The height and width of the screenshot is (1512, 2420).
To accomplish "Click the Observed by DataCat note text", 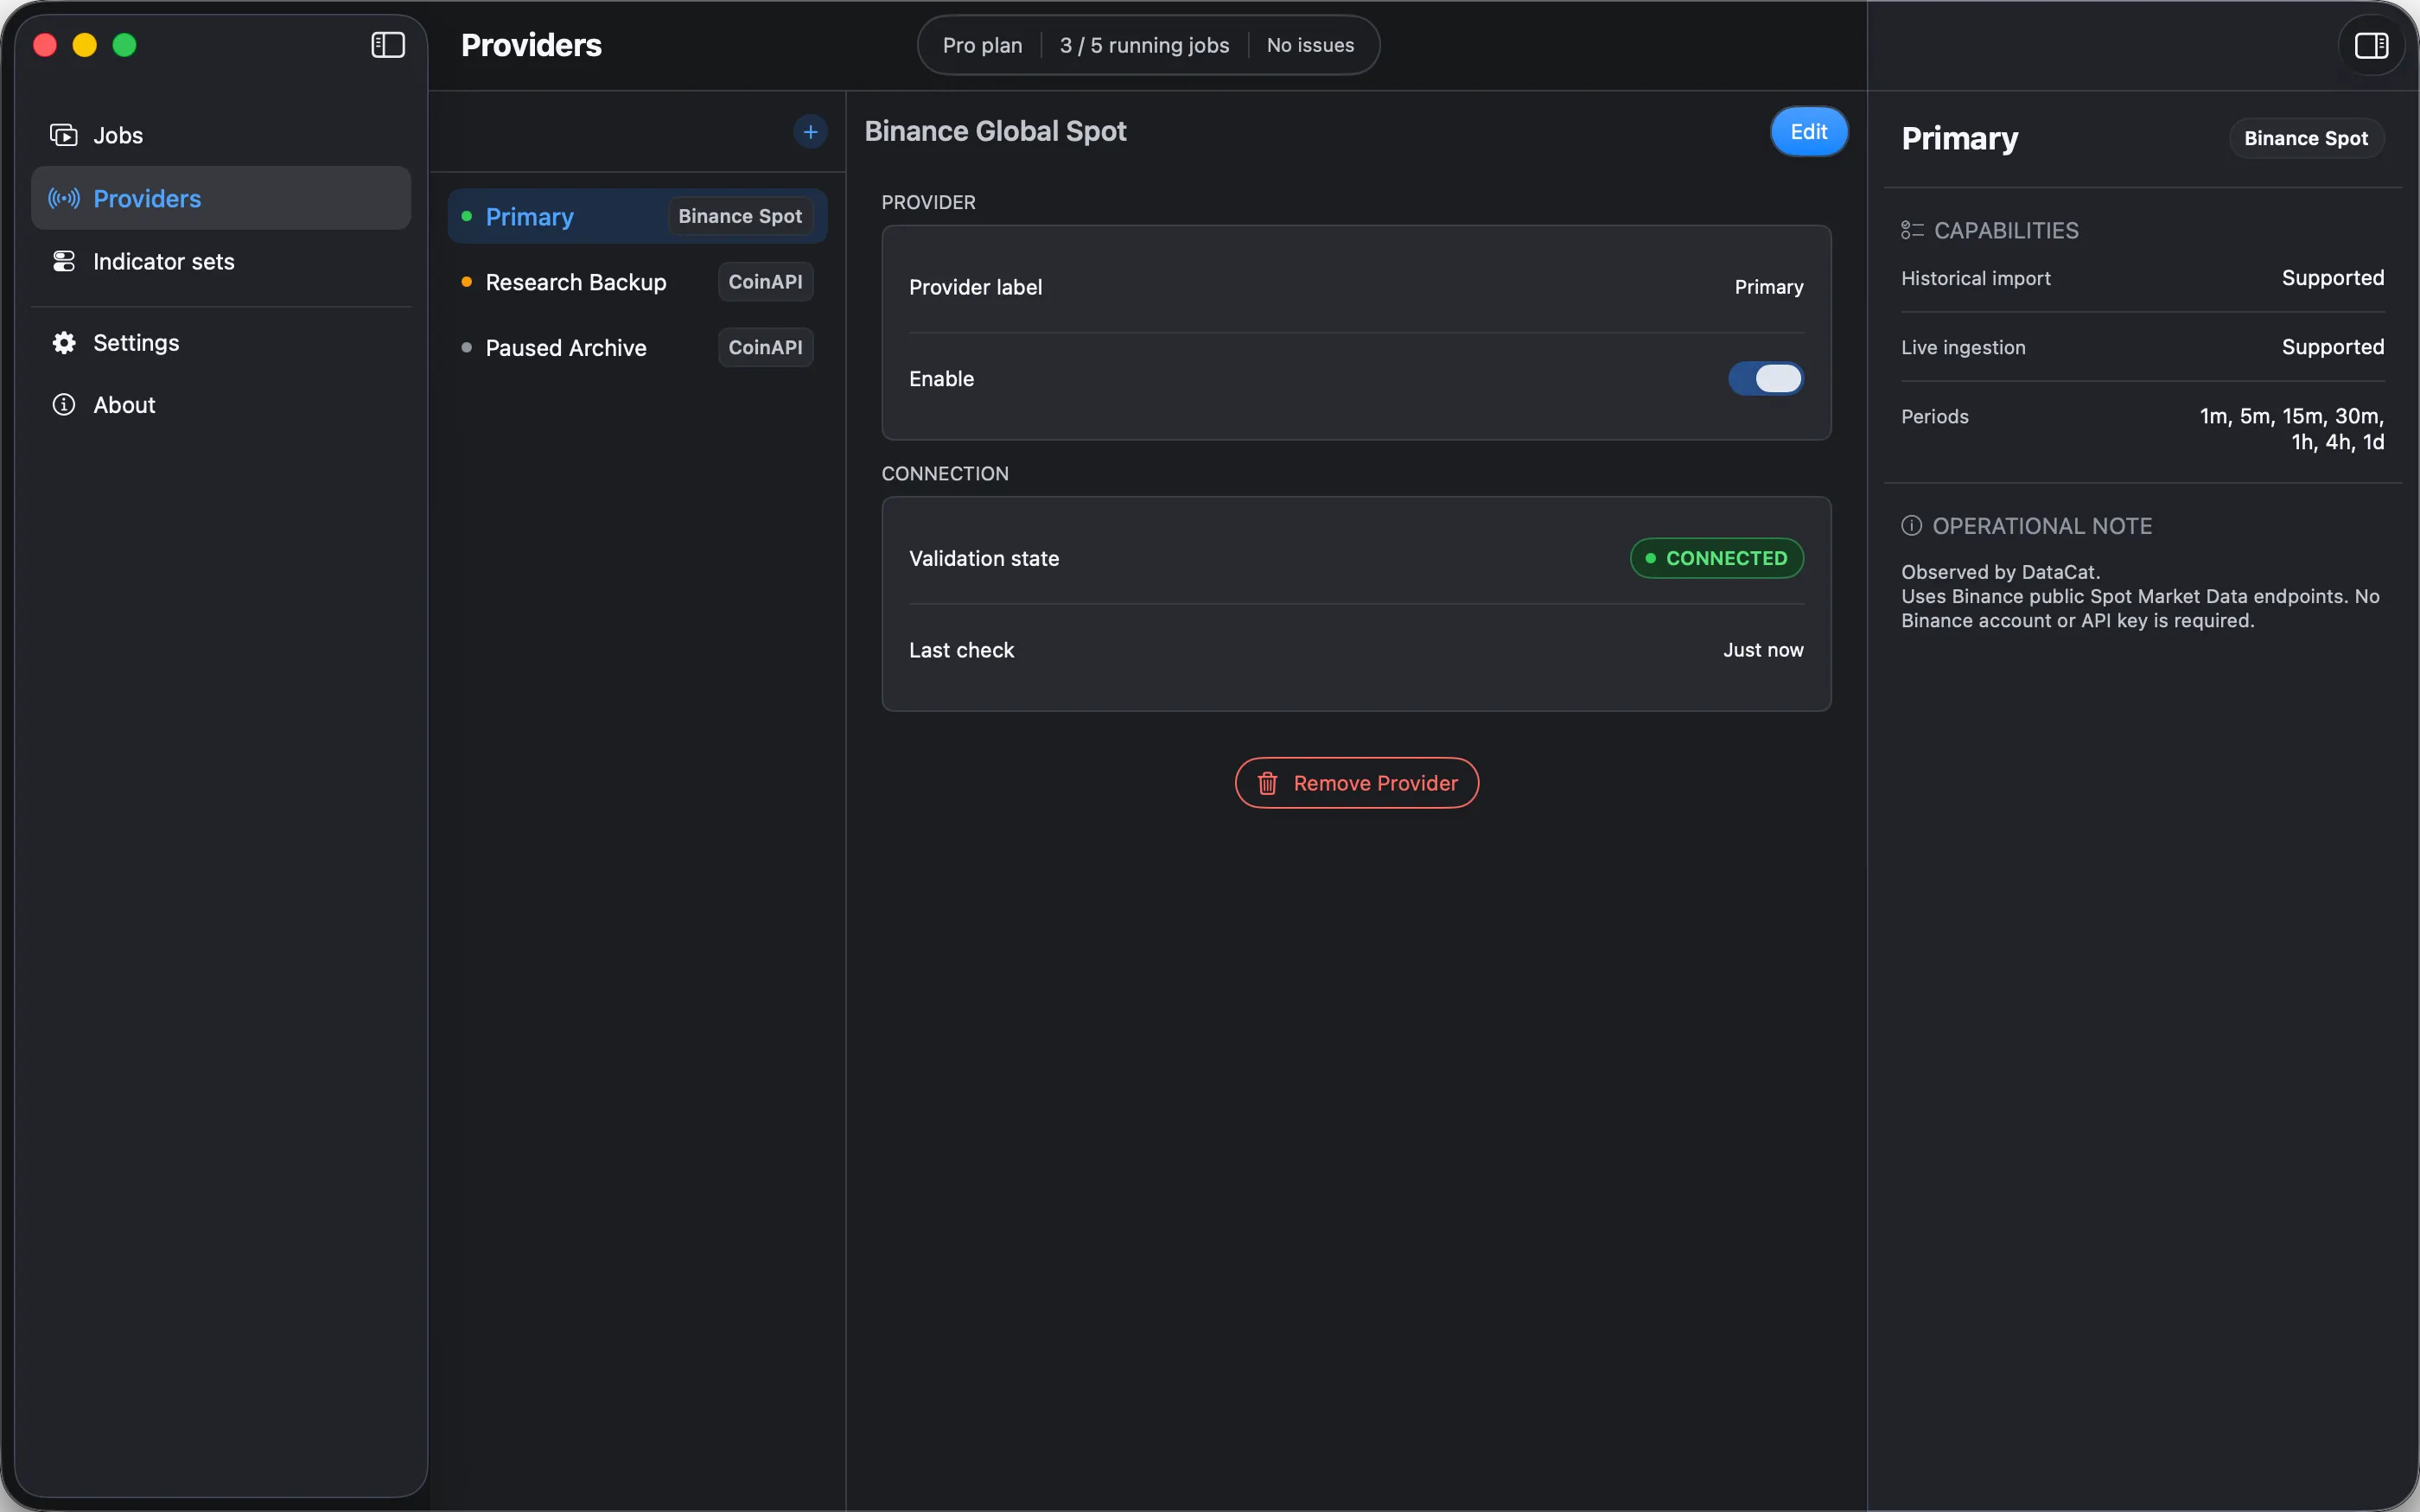I will (x=2000, y=572).
